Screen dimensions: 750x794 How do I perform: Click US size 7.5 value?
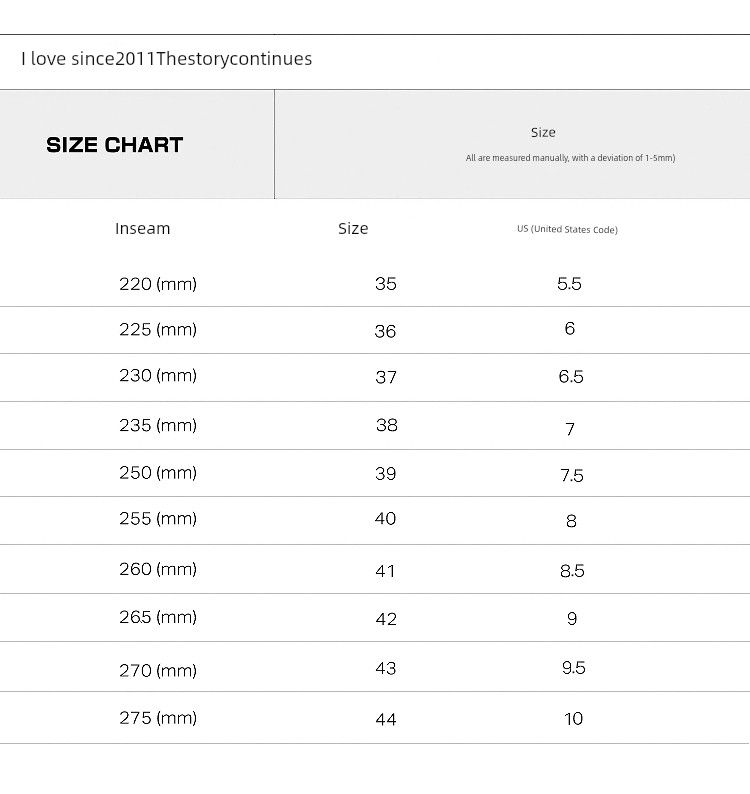click(571, 476)
